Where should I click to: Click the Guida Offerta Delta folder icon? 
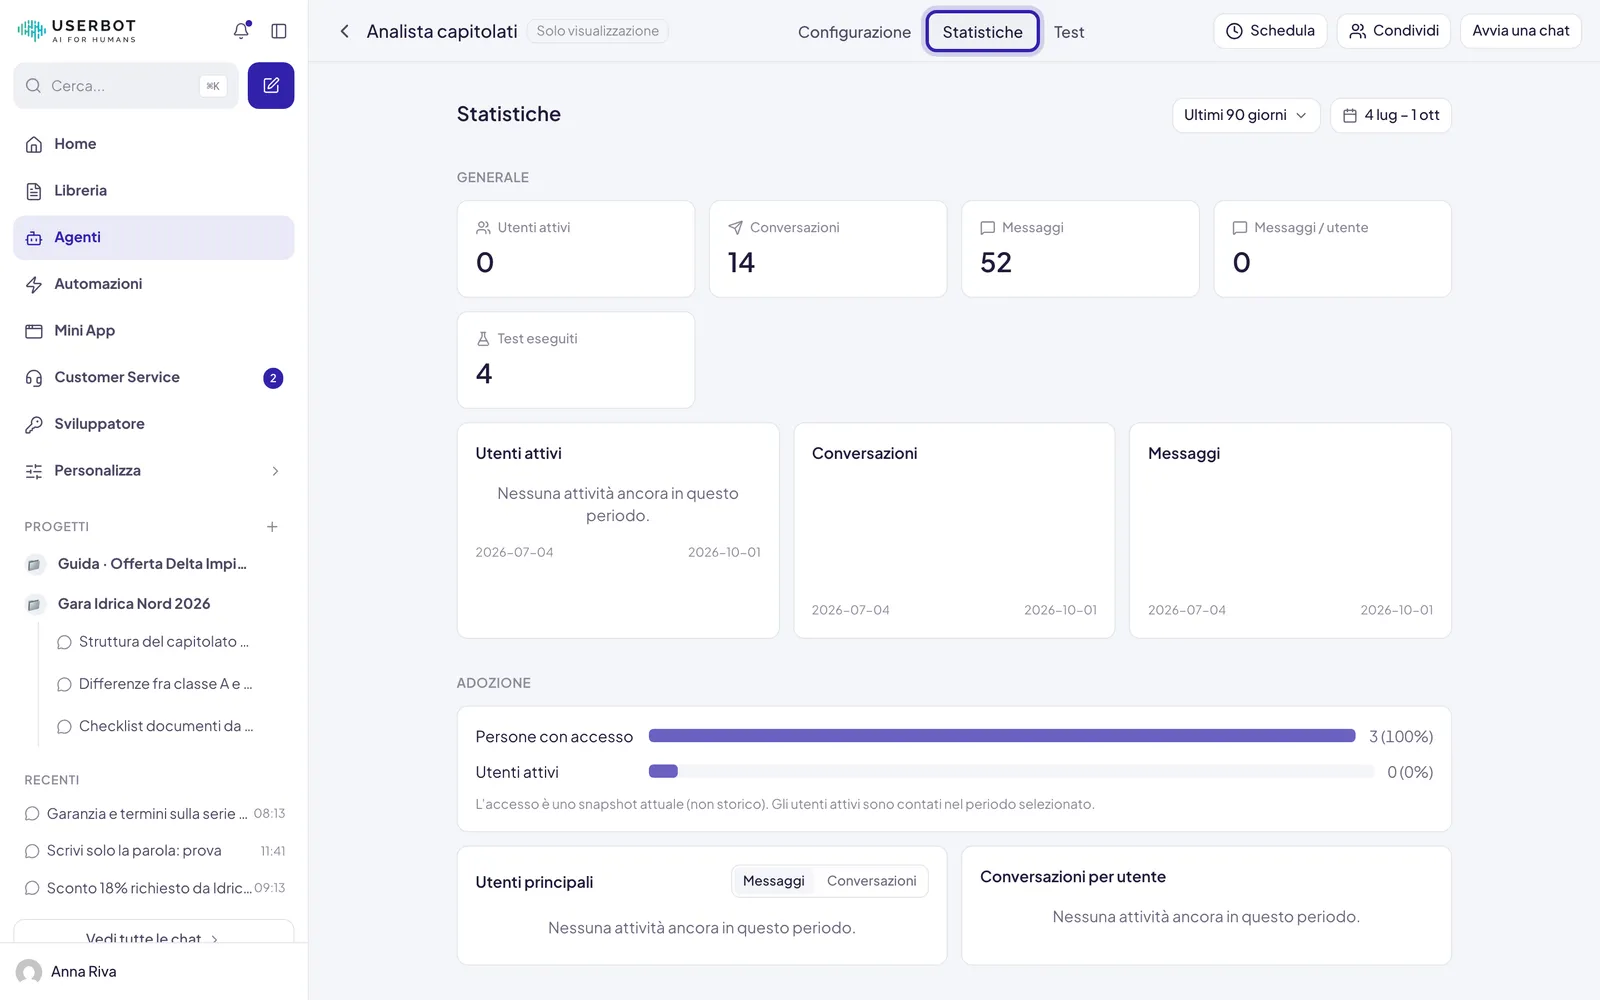34,564
